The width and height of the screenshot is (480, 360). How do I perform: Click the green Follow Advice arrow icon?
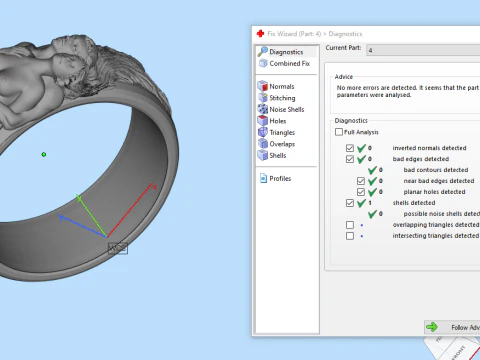point(432,327)
